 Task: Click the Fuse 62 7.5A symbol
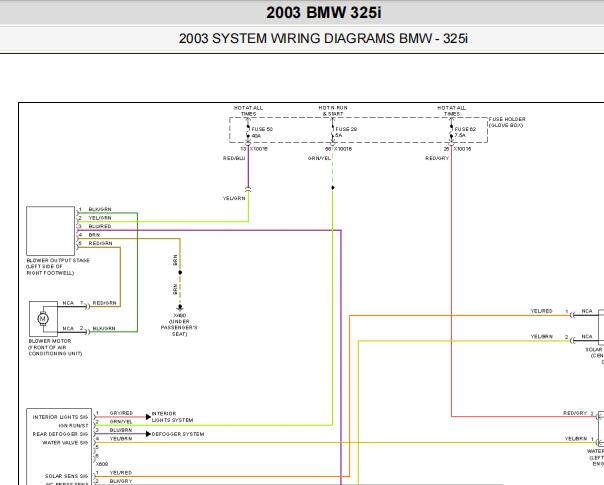[451, 131]
